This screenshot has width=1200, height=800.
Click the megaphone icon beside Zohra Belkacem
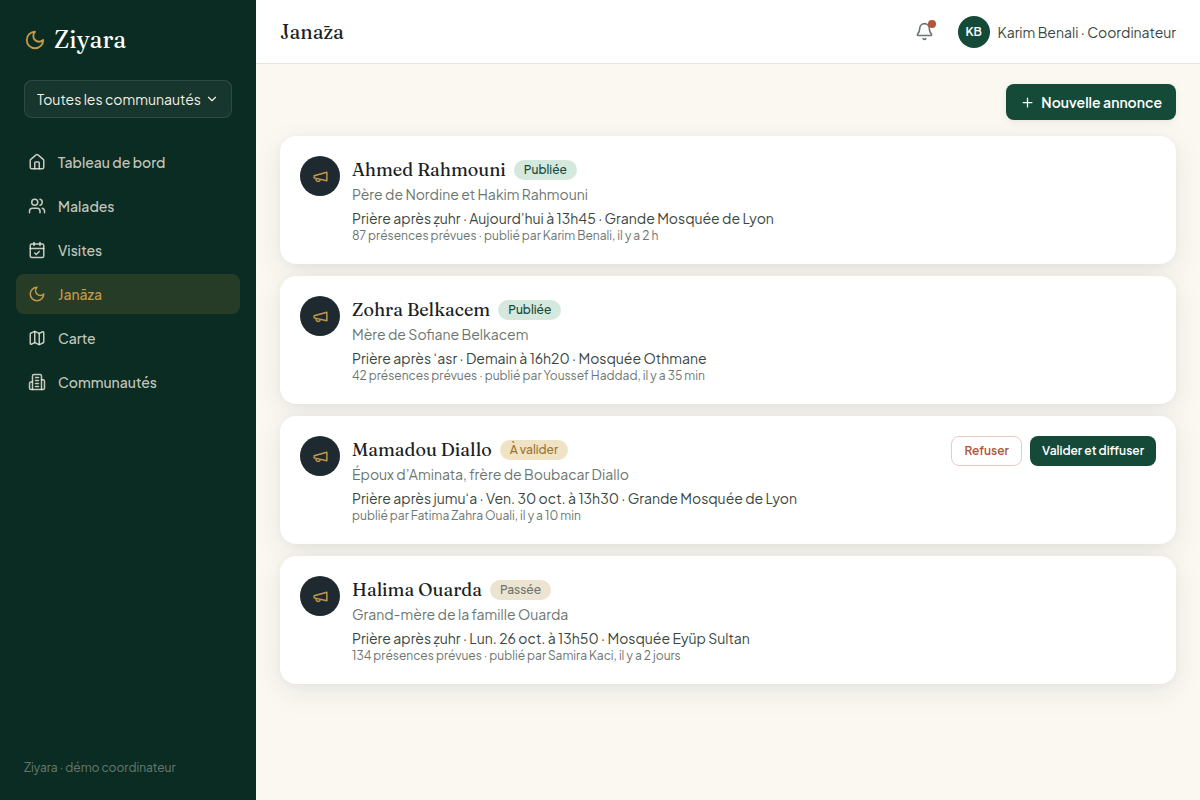coord(320,316)
